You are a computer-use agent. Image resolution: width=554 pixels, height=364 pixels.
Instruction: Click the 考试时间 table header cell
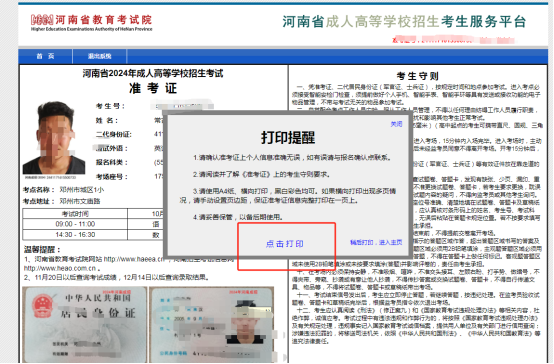(x=75, y=214)
